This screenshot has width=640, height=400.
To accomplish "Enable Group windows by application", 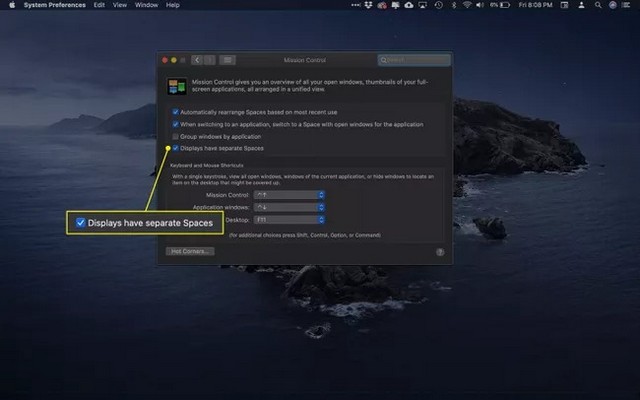I will [176, 136].
